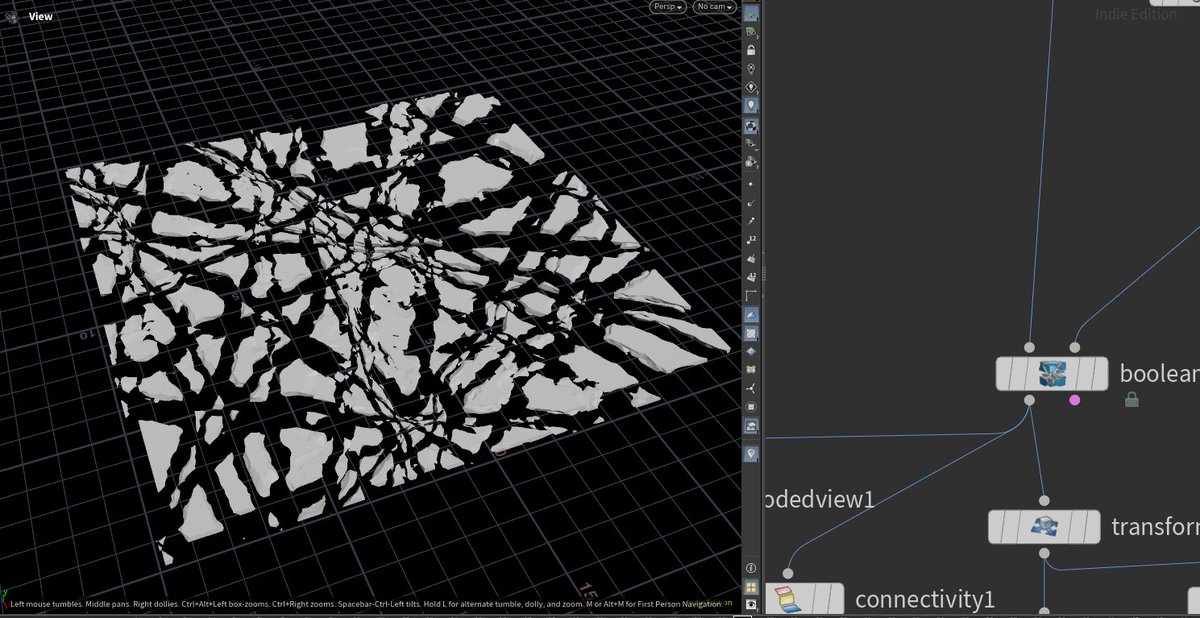Image resolution: width=1200 pixels, height=618 pixels.
Task: Select the boolean node label text
Action: [1160, 374]
